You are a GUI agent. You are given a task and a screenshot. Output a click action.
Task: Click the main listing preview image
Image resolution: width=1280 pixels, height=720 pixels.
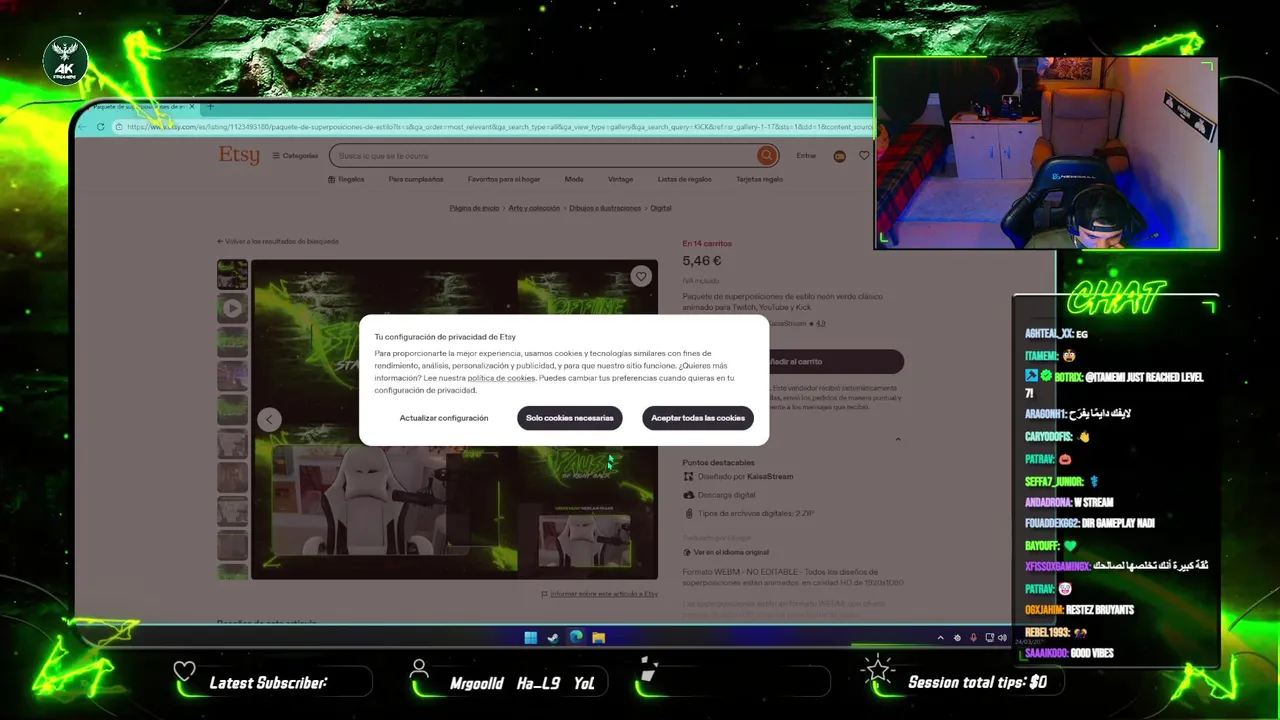point(454,419)
